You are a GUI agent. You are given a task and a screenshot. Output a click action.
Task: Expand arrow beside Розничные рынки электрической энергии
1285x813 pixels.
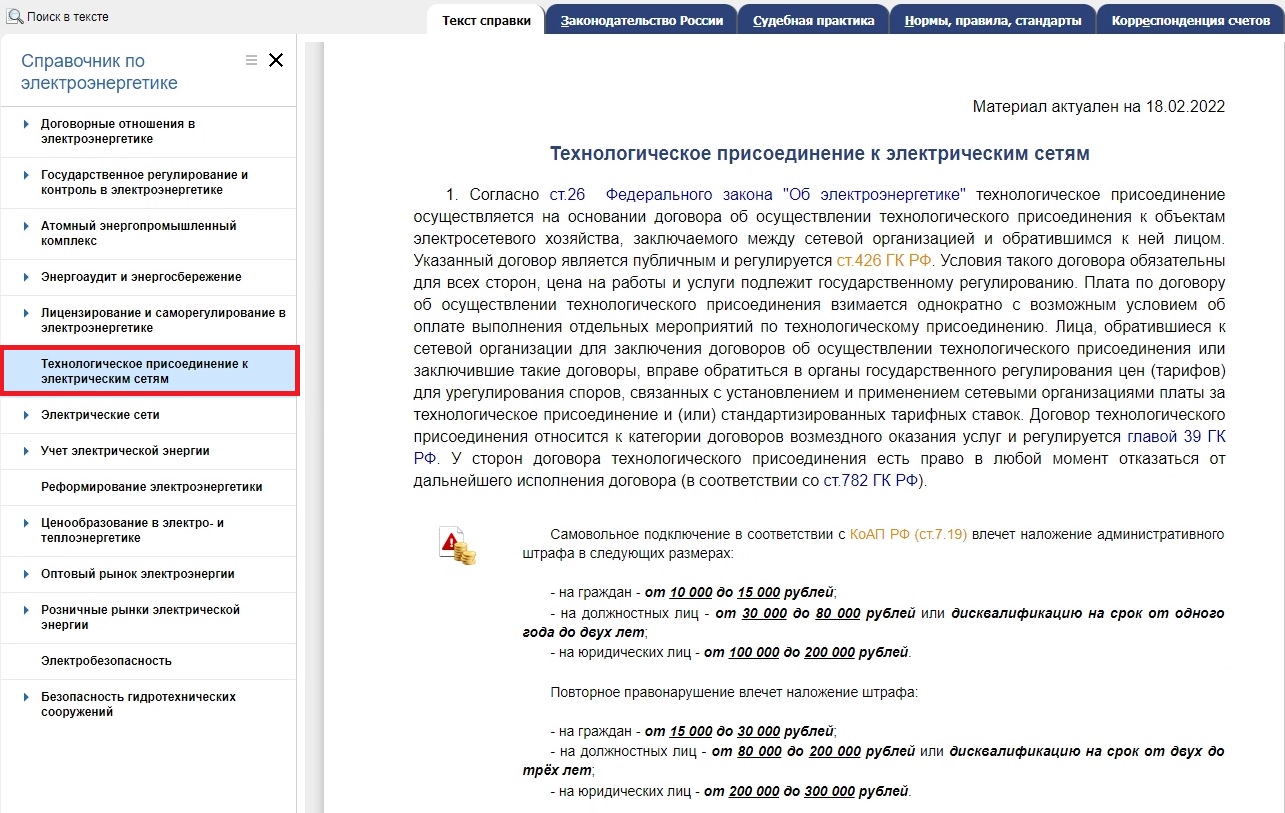[26, 610]
